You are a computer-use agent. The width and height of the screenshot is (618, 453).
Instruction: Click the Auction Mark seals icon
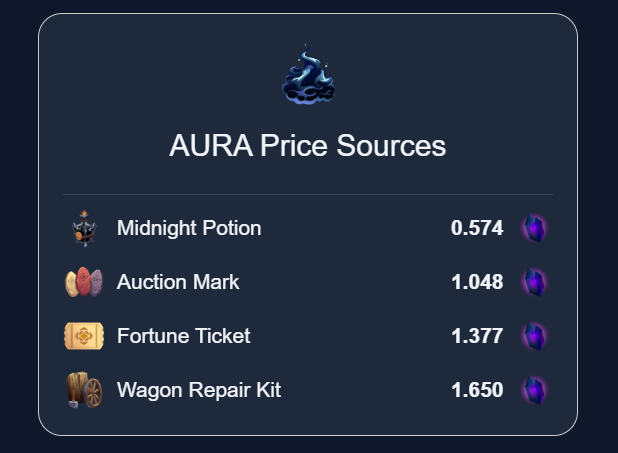coord(84,282)
